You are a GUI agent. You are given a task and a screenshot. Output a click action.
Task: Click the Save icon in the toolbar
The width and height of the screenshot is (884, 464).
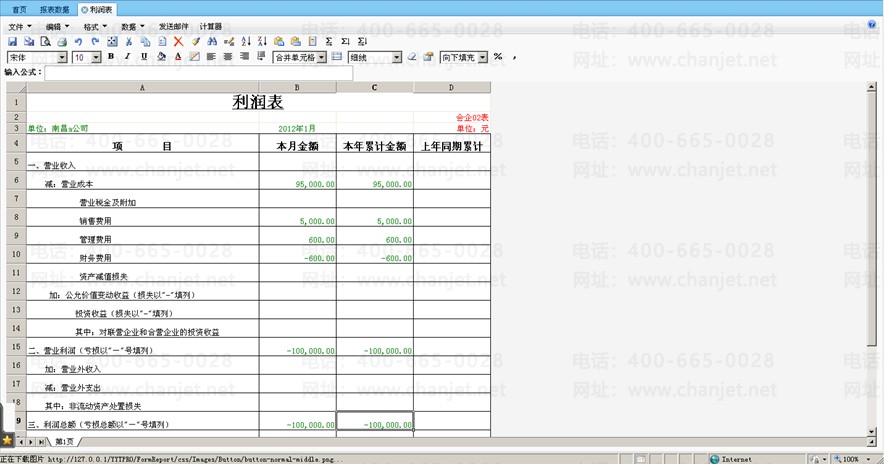(13, 42)
